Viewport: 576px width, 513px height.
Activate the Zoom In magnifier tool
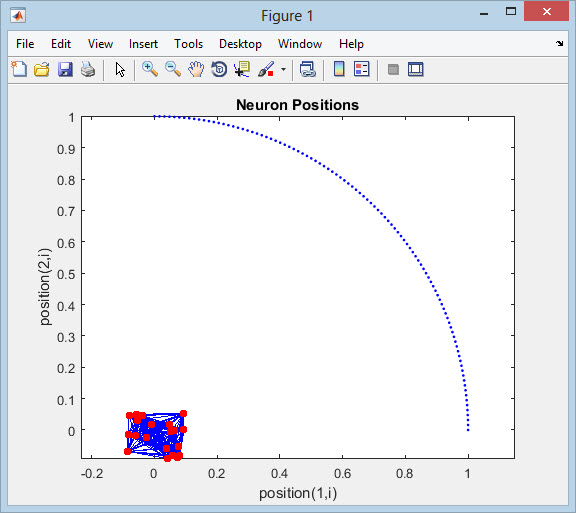(x=150, y=69)
